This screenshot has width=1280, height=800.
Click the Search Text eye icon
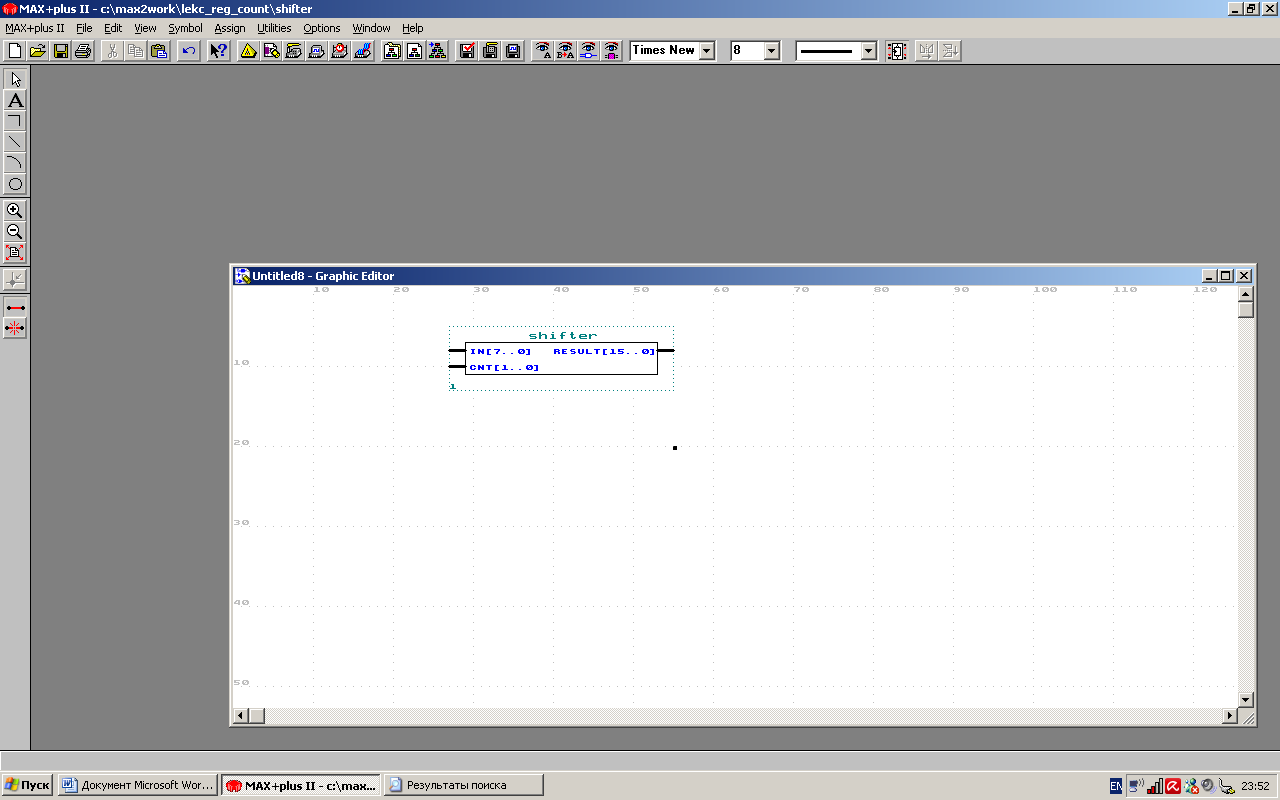[542, 50]
